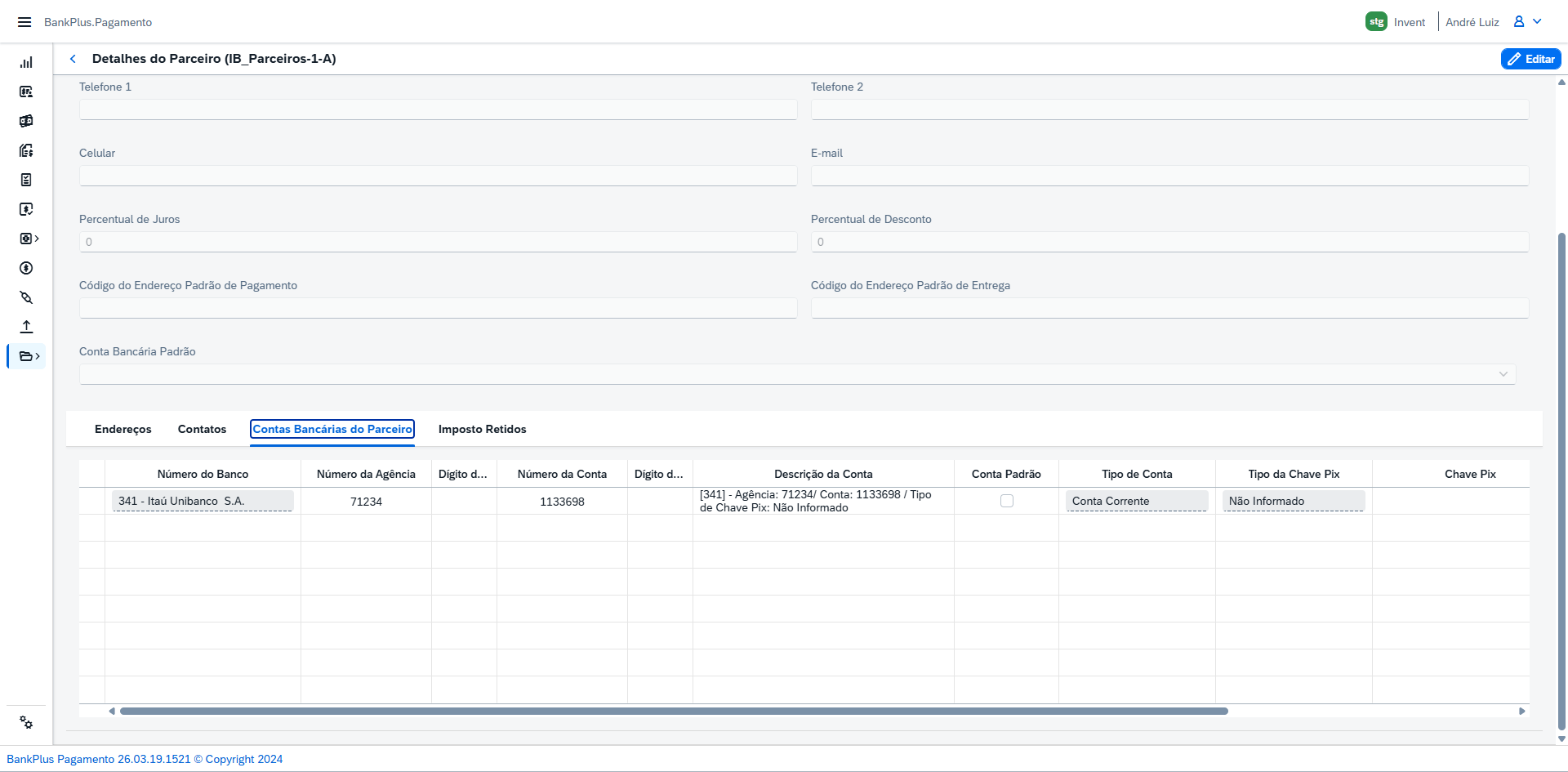Click the dollar coin sidebar icon
Viewport: 1568px width, 772px height.
coord(26,268)
